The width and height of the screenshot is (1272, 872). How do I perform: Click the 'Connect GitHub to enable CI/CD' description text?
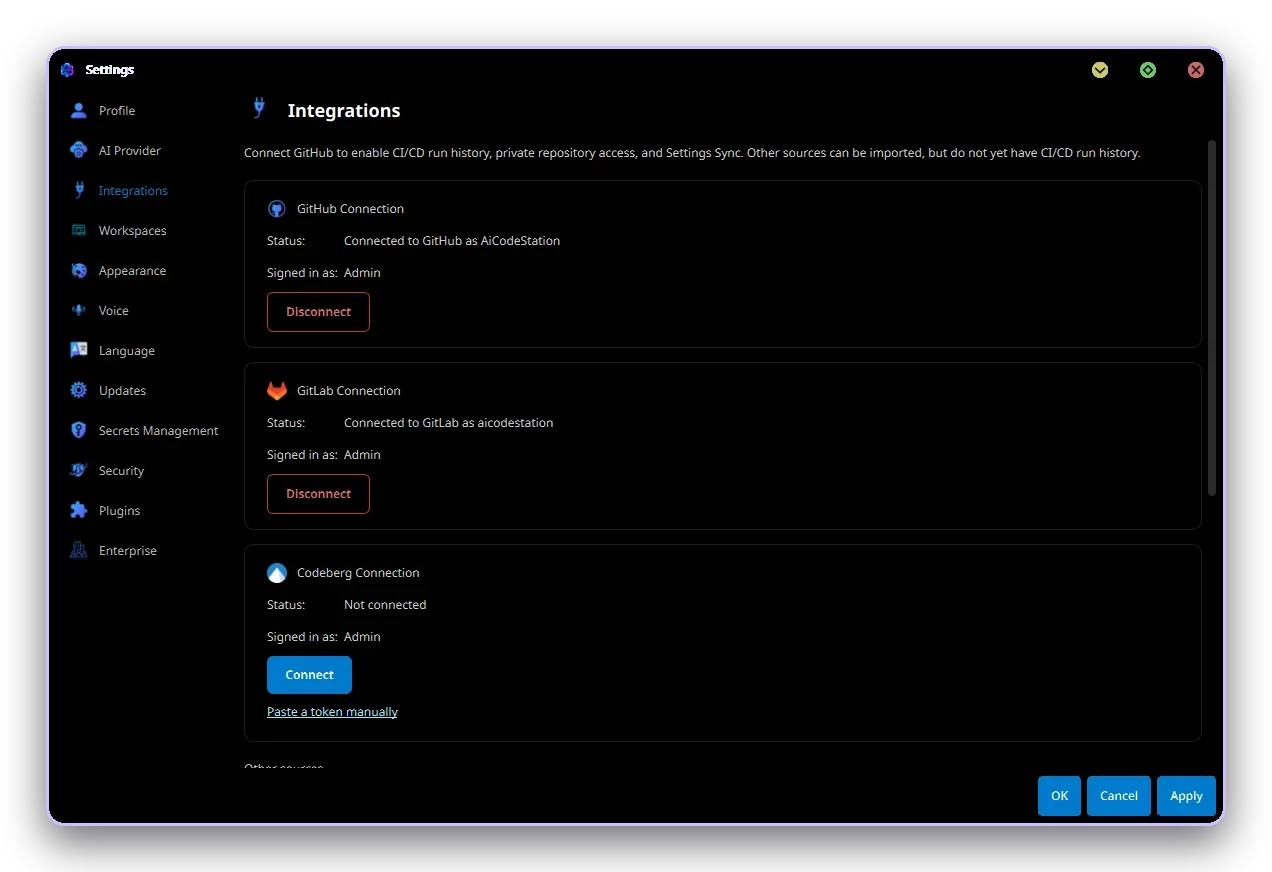tap(692, 153)
